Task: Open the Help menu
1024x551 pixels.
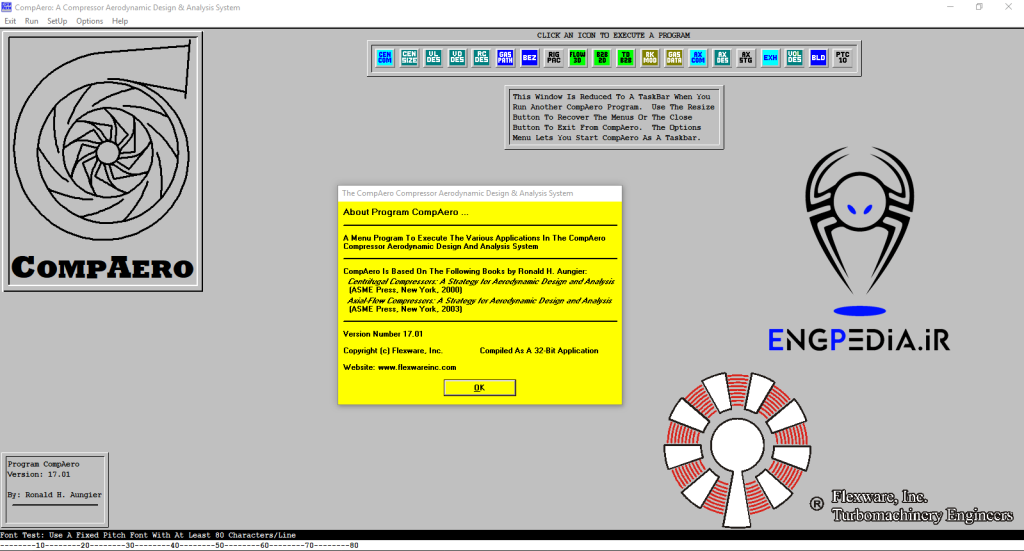Action: click(x=120, y=21)
